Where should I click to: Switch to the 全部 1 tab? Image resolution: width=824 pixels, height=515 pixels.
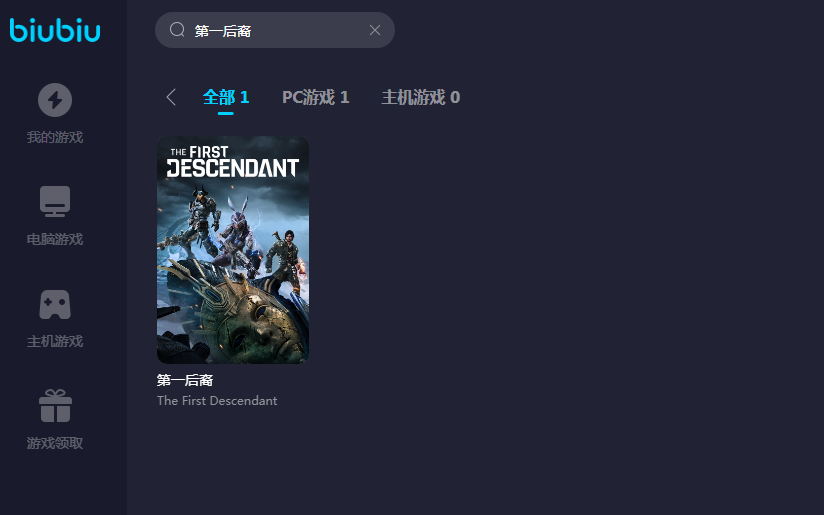point(226,97)
